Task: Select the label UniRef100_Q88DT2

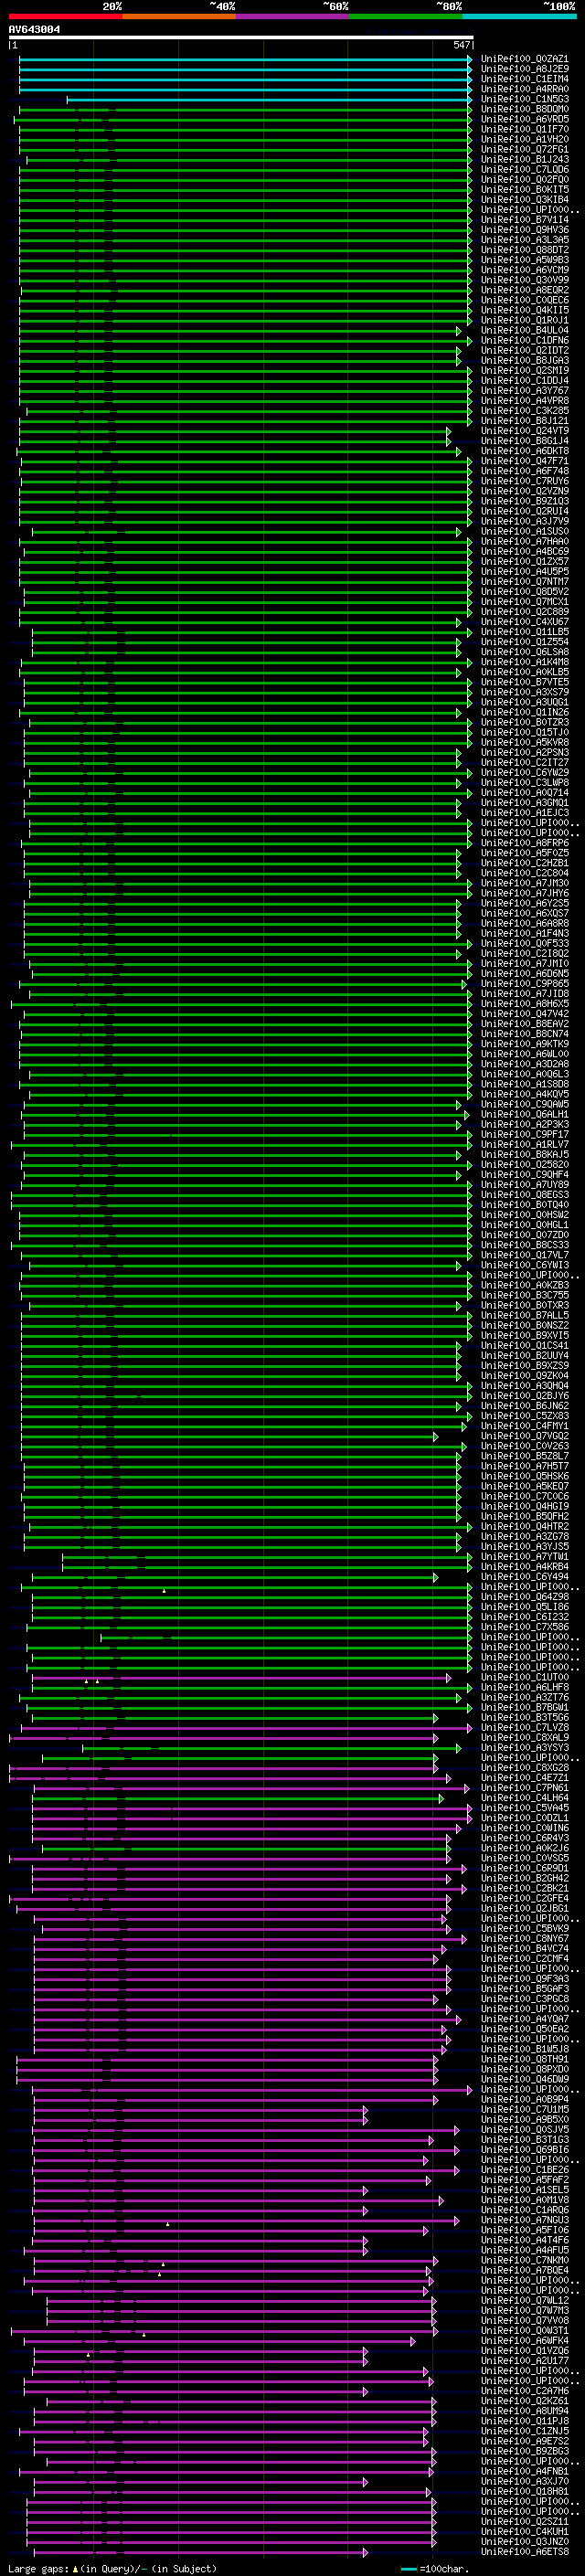Action: 524,250
